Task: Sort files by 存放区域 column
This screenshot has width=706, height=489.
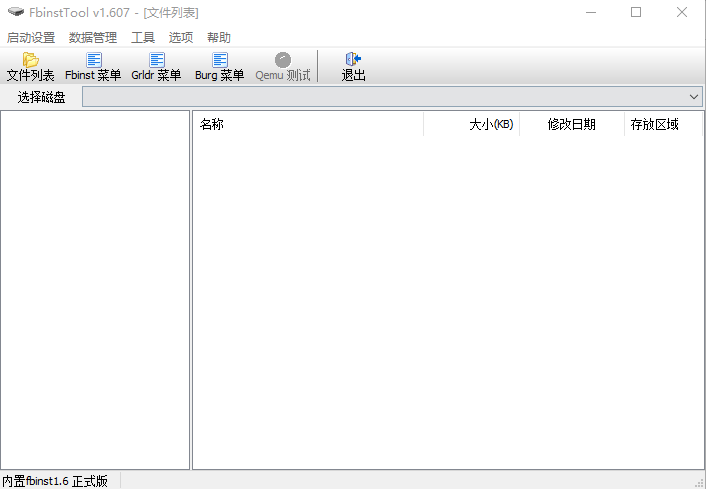Action: coord(663,124)
